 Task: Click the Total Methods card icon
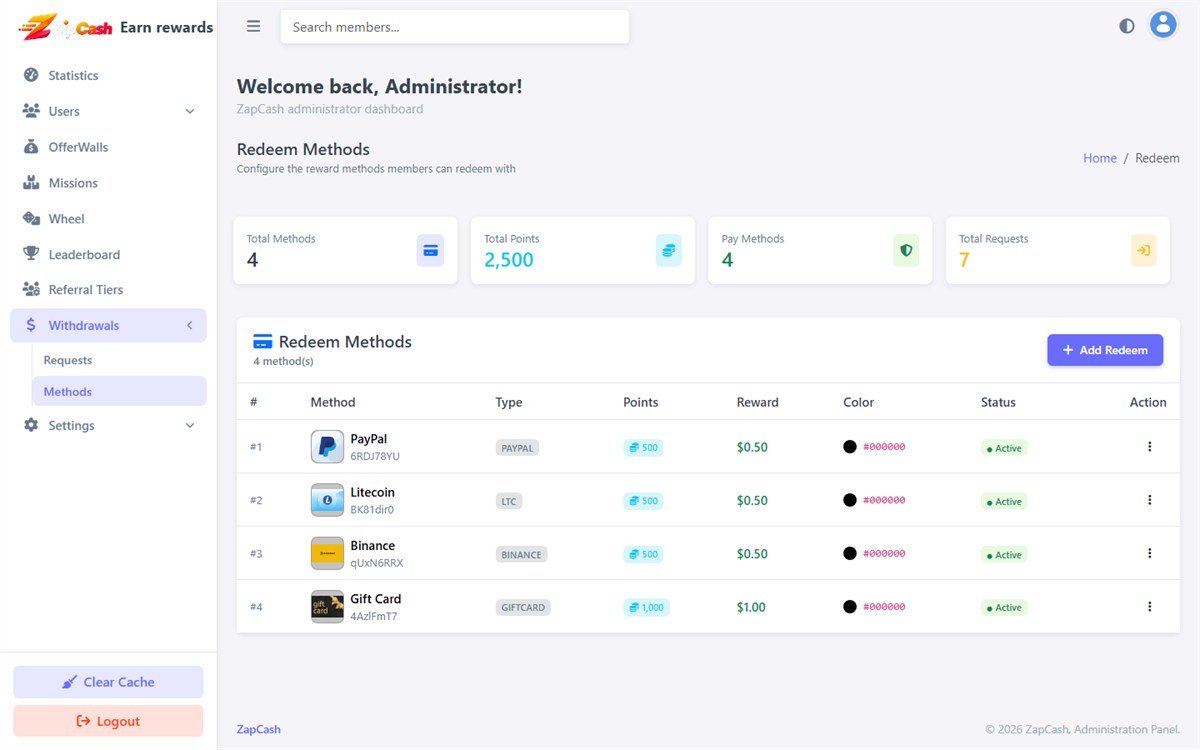click(x=430, y=250)
